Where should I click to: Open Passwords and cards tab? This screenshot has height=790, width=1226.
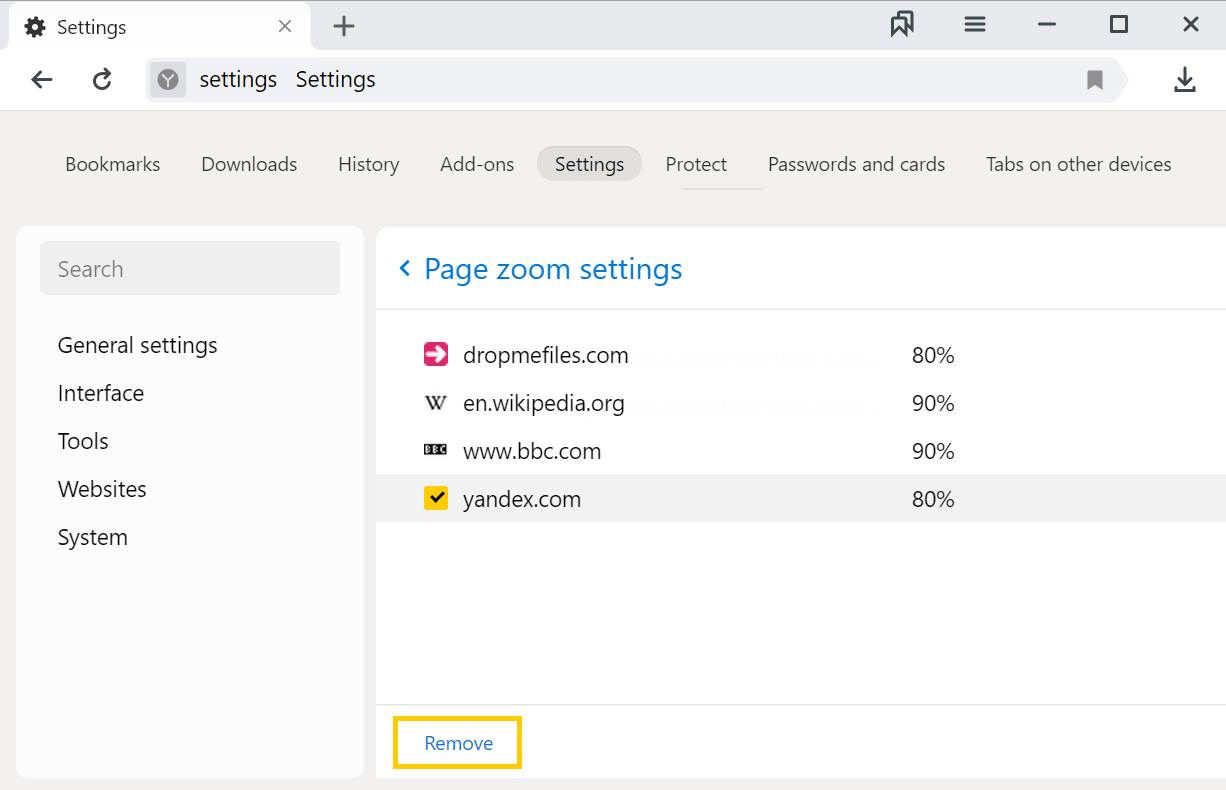(857, 164)
